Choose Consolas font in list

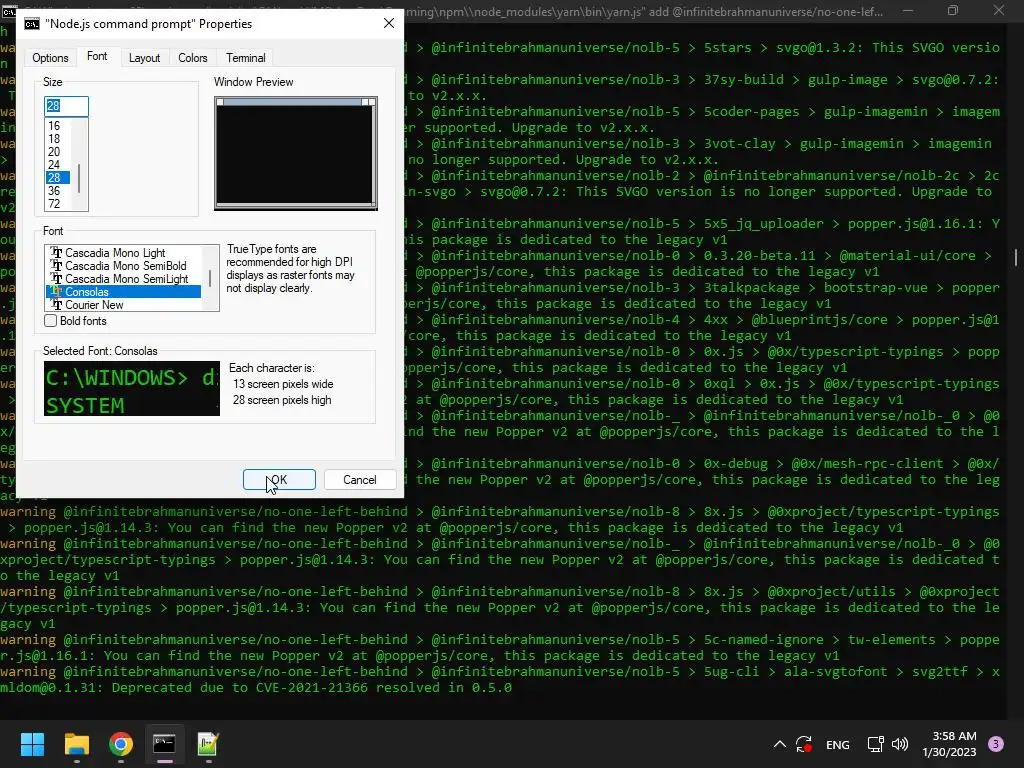point(123,292)
